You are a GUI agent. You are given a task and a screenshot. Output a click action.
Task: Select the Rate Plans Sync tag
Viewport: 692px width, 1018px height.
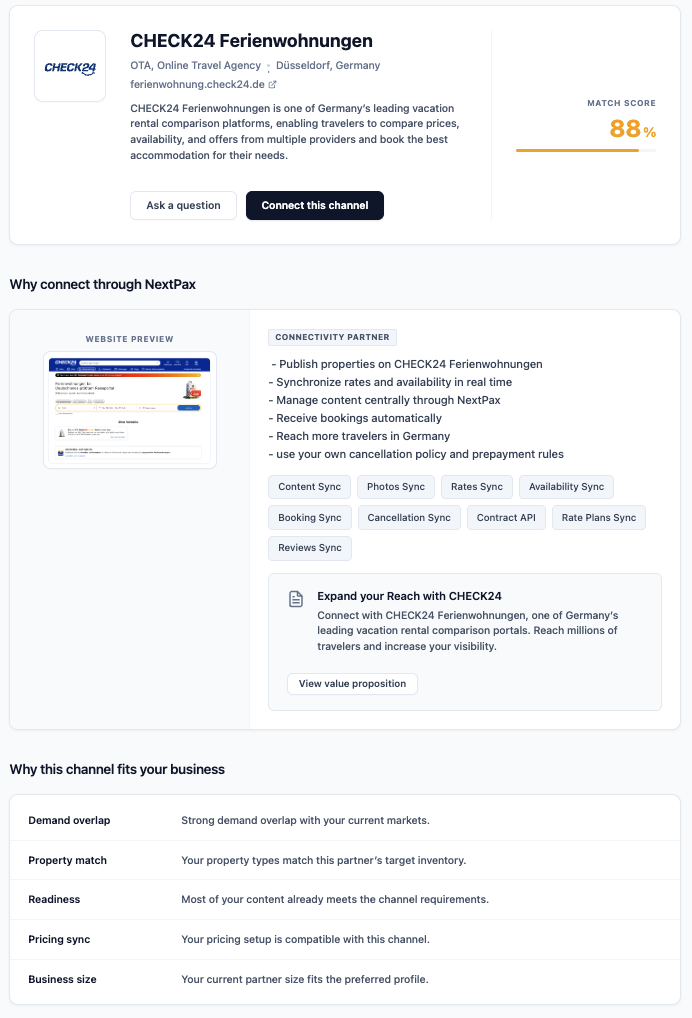click(x=599, y=517)
